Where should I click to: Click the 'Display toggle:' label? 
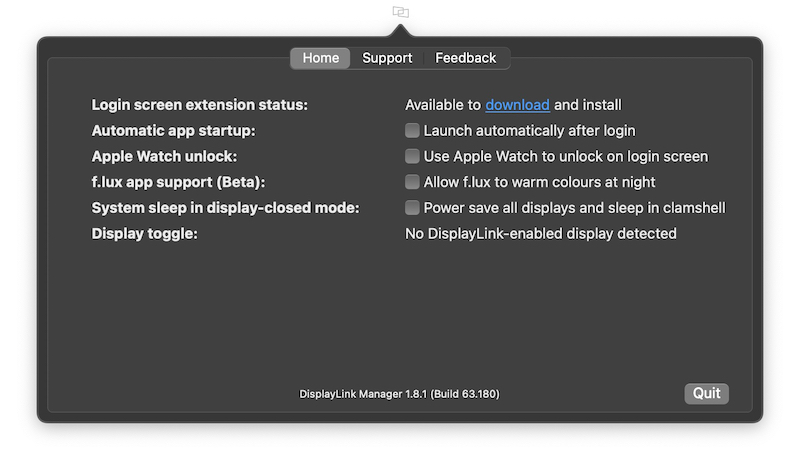point(144,234)
